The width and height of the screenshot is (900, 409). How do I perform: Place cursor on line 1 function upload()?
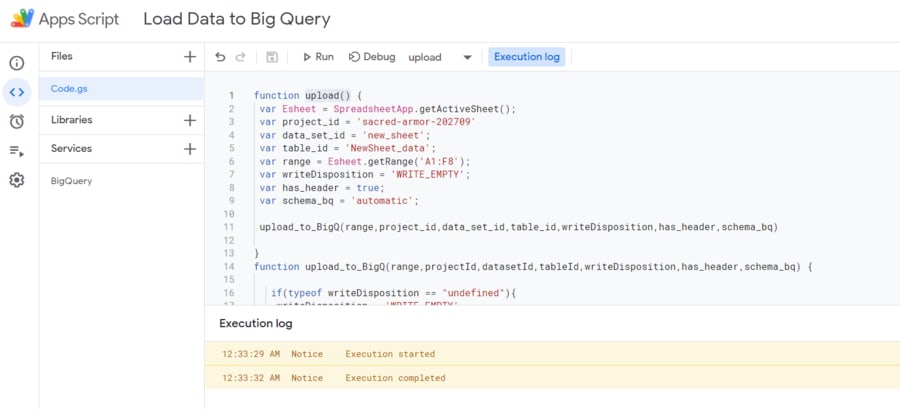(x=308, y=96)
